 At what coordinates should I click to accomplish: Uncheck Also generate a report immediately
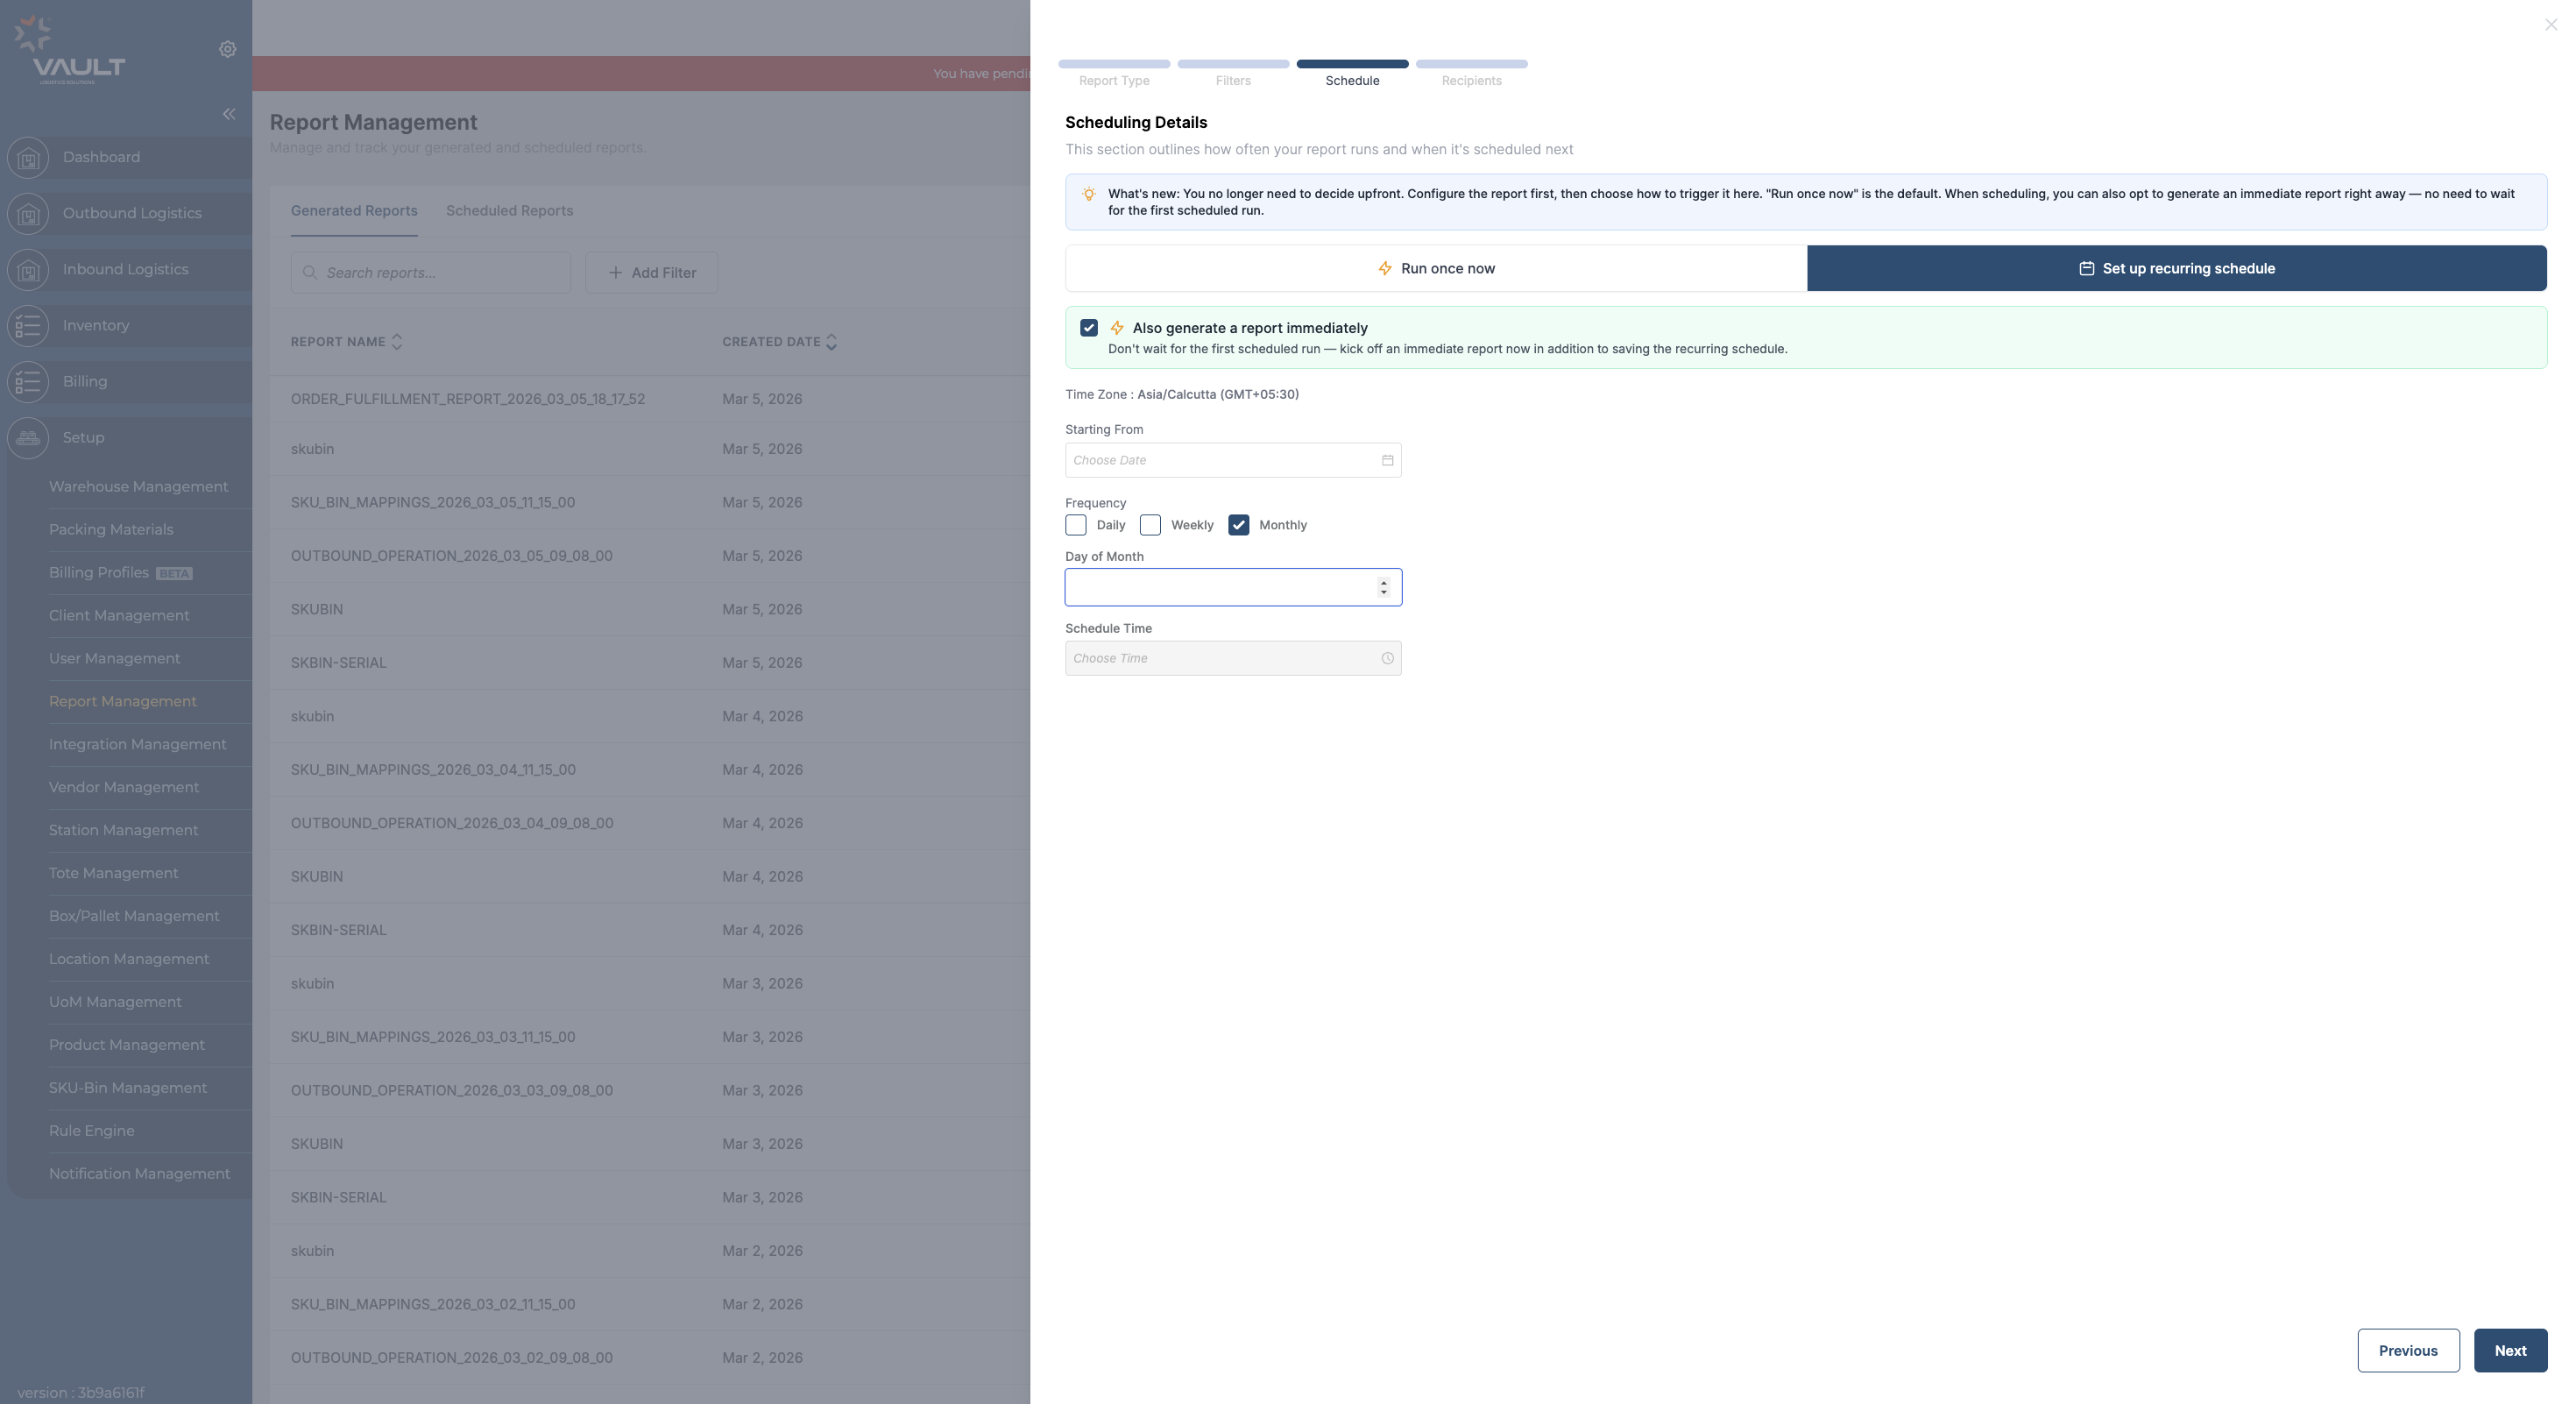pos(1089,328)
